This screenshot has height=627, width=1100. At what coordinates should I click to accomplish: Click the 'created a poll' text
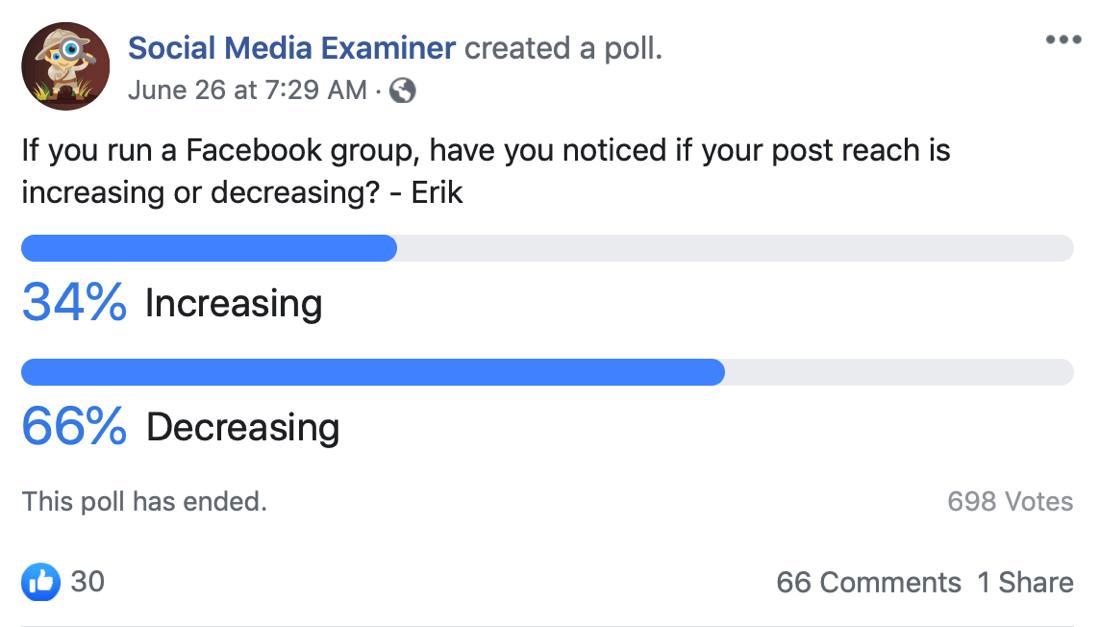click(563, 48)
